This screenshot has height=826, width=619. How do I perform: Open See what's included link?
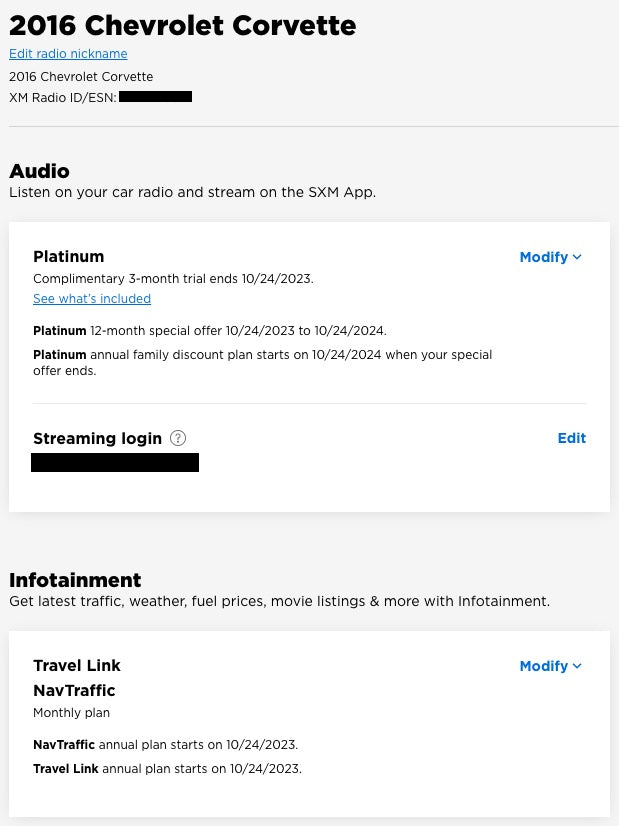pyautogui.click(x=92, y=299)
